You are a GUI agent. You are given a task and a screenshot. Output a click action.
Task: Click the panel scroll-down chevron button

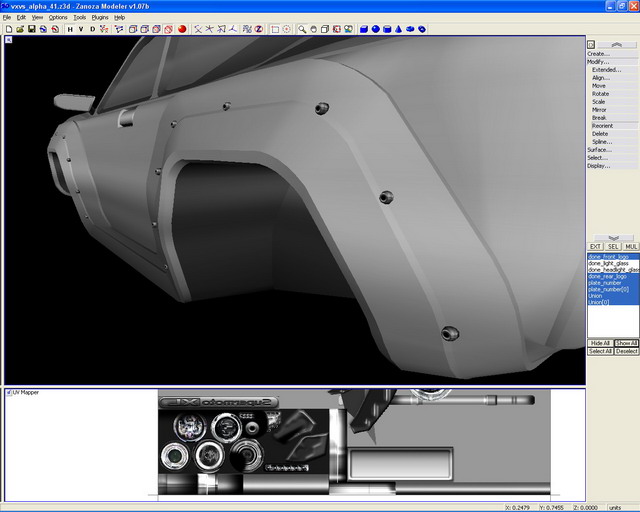coord(613,238)
